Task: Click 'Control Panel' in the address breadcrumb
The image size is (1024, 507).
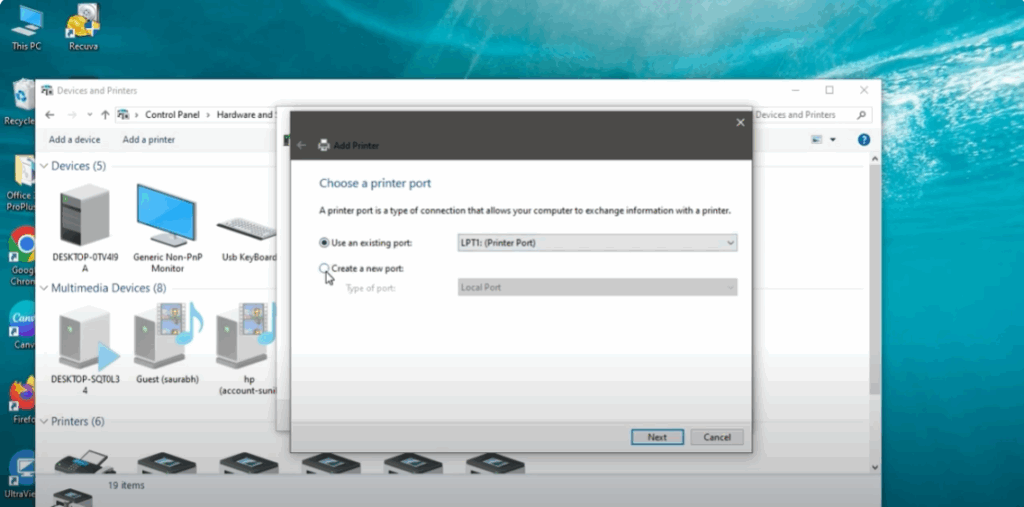Action: pyautogui.click(x=172, y=114)
